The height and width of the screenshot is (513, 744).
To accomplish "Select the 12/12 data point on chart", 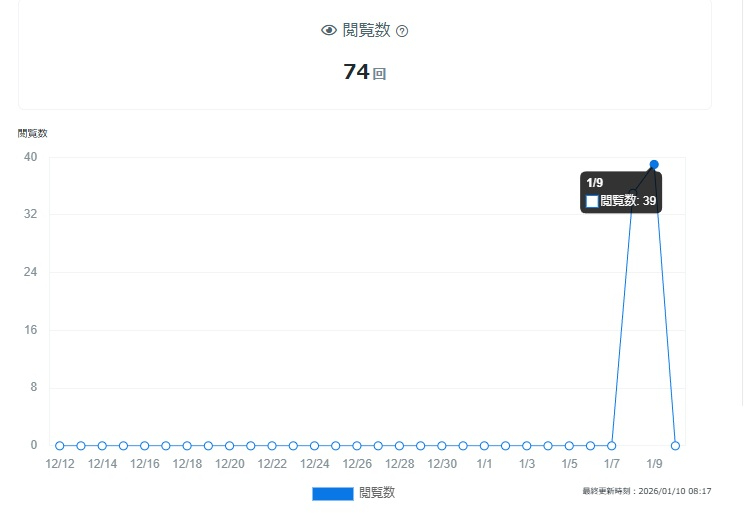I will tap(60, 446).
